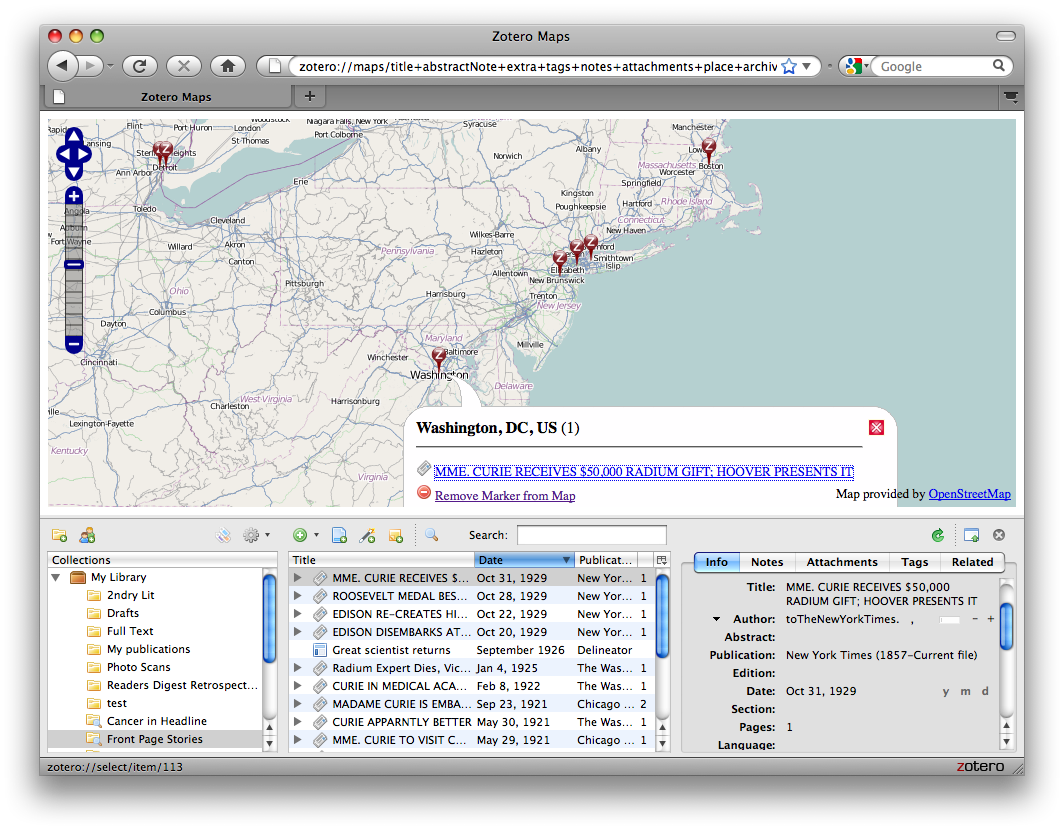This screenshot has width=1064, height=830.
Task: Click the green sync refresh icon
Action: click(x=937, y=535)
